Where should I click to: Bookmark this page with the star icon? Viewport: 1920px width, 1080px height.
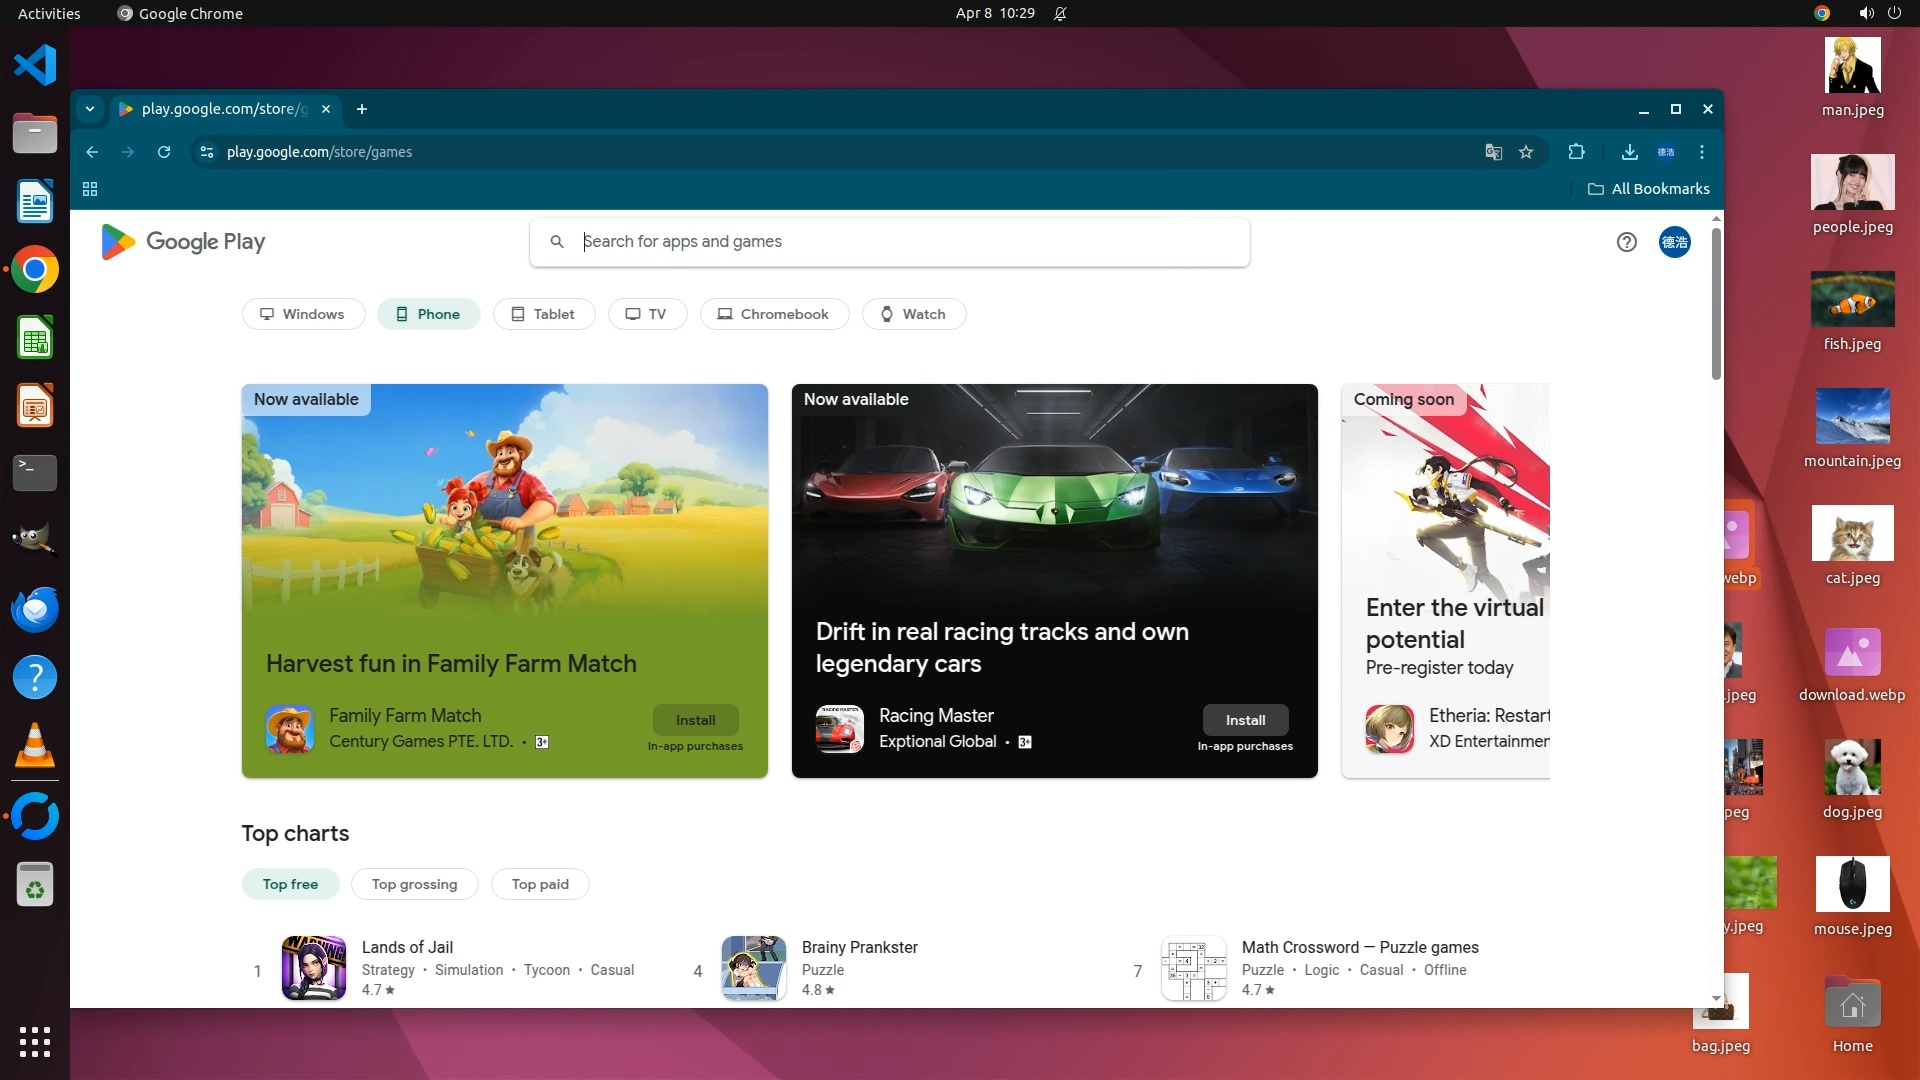(1526, 152)
